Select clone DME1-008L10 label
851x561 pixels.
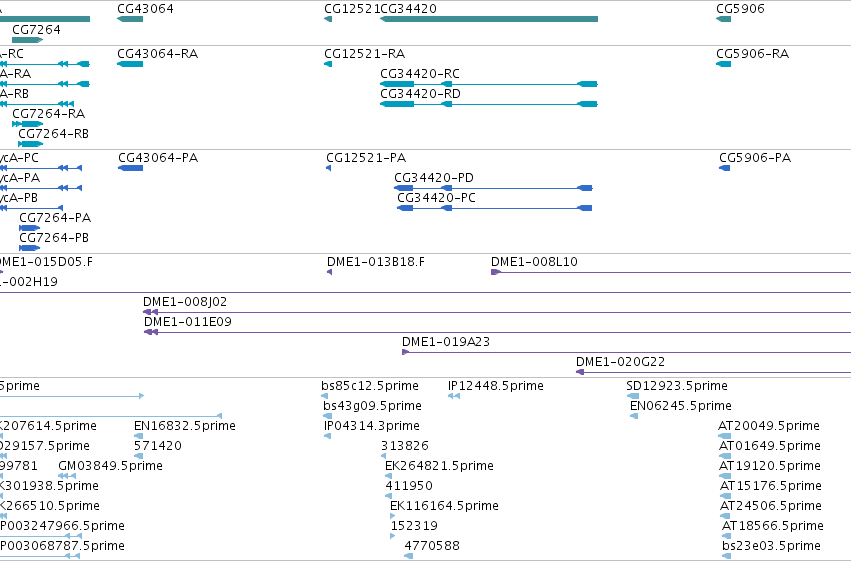(535, 262)
